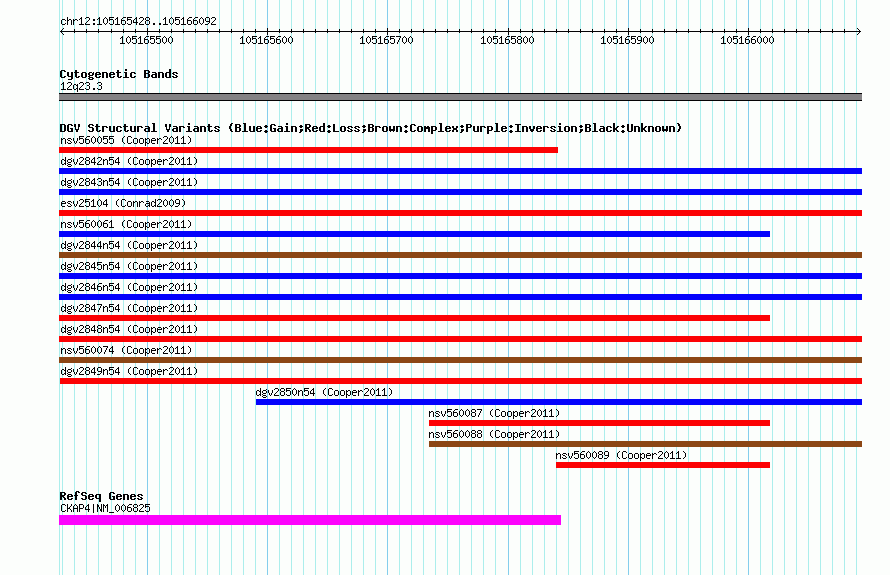Viewport: 890px width, 575px height.
Task: Open the esv25104 (Conrad2009) label
Action: click(123, 203)
